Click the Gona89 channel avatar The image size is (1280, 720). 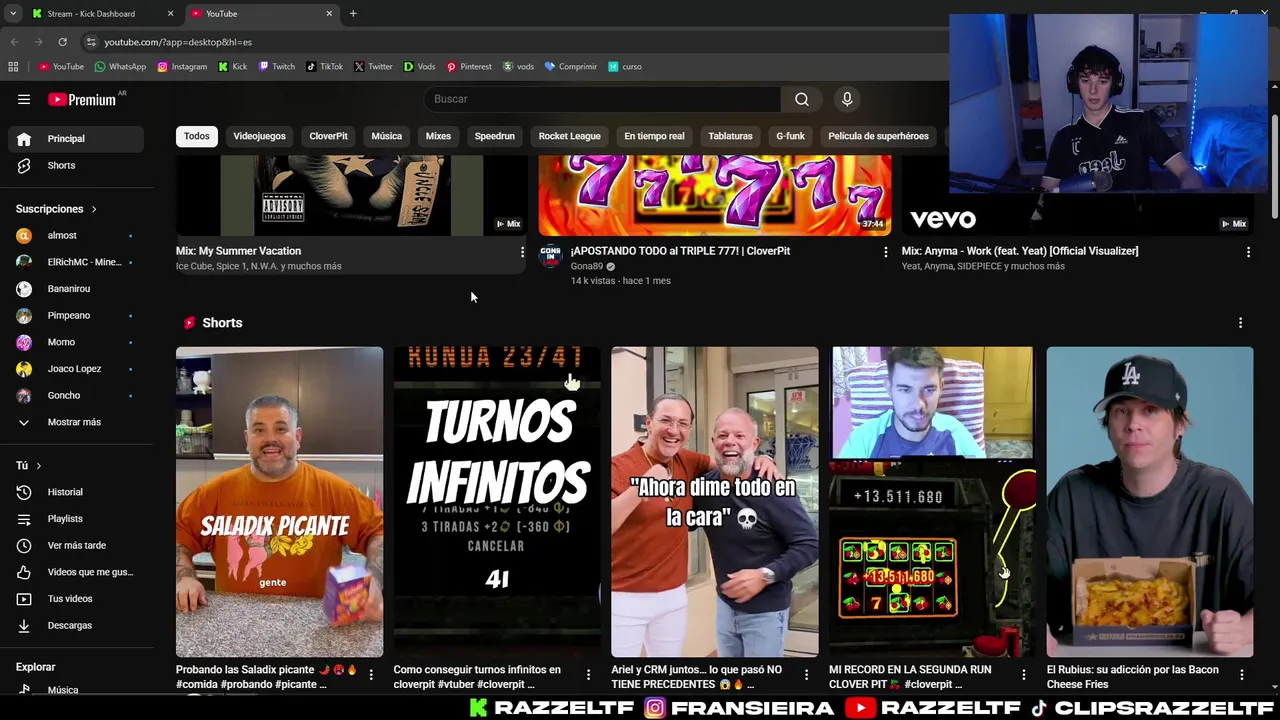550,256
